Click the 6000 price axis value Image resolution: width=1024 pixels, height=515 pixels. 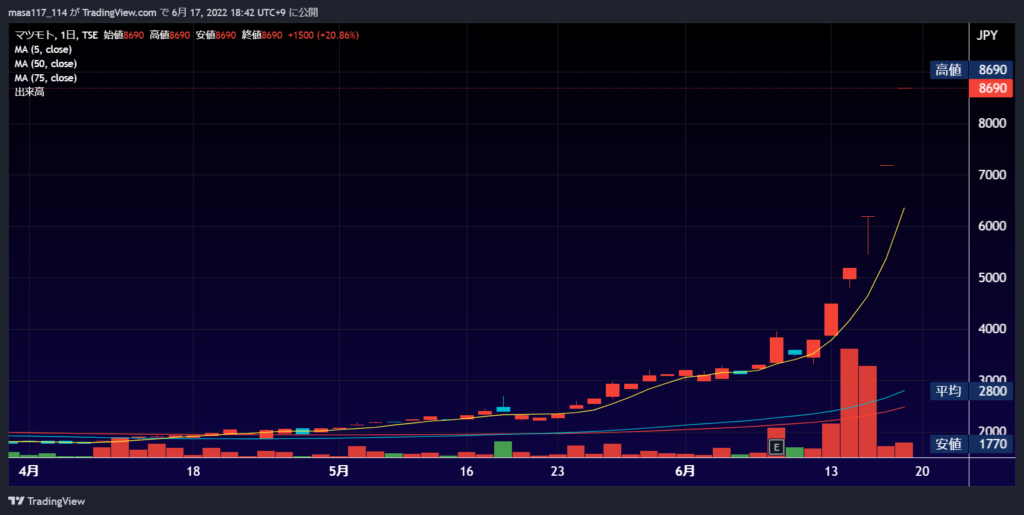(991, 226)
